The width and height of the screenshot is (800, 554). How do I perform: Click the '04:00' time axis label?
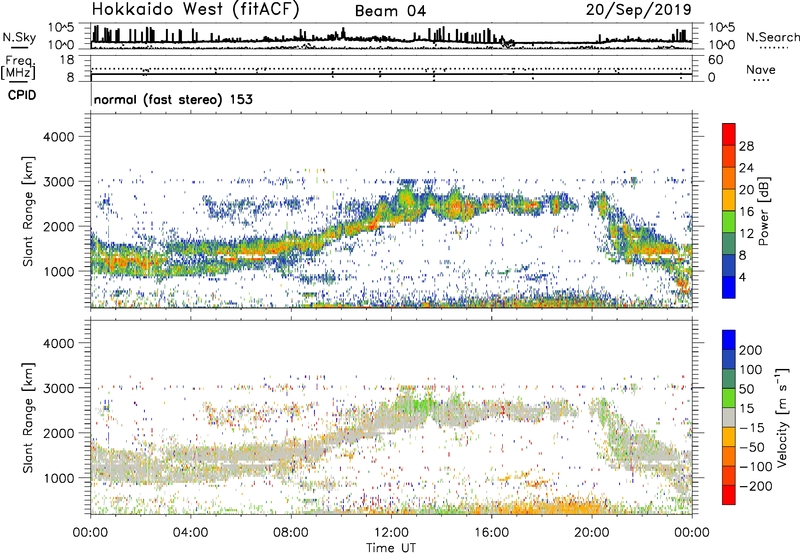[x=191, y=533]
